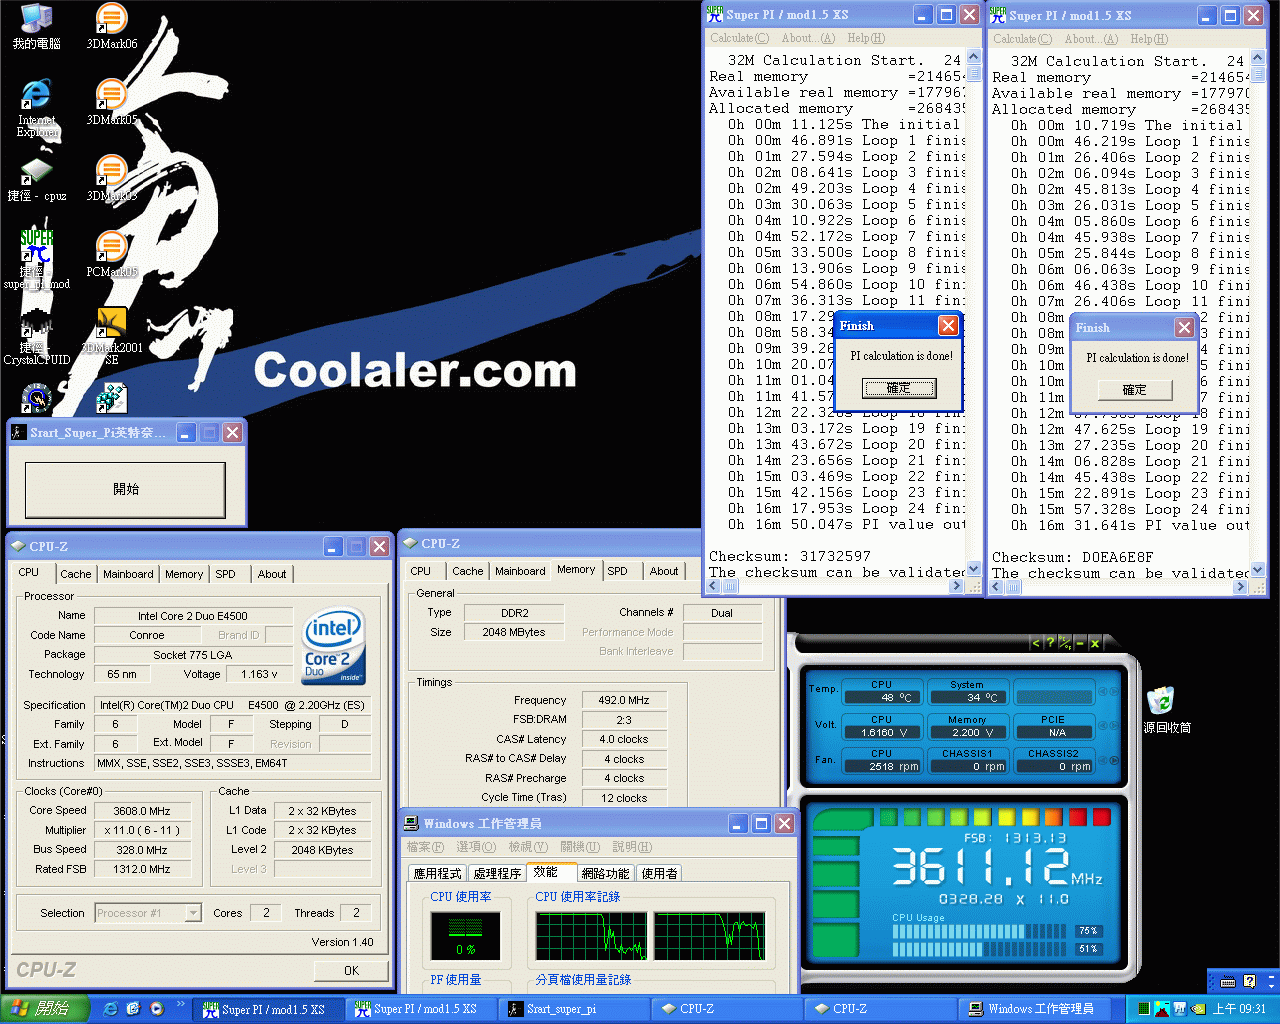Click the previous arrow beside the Fan row
This screenshot has width=1280, height=1024.
pyautogui.click(x=1104, y=758)
